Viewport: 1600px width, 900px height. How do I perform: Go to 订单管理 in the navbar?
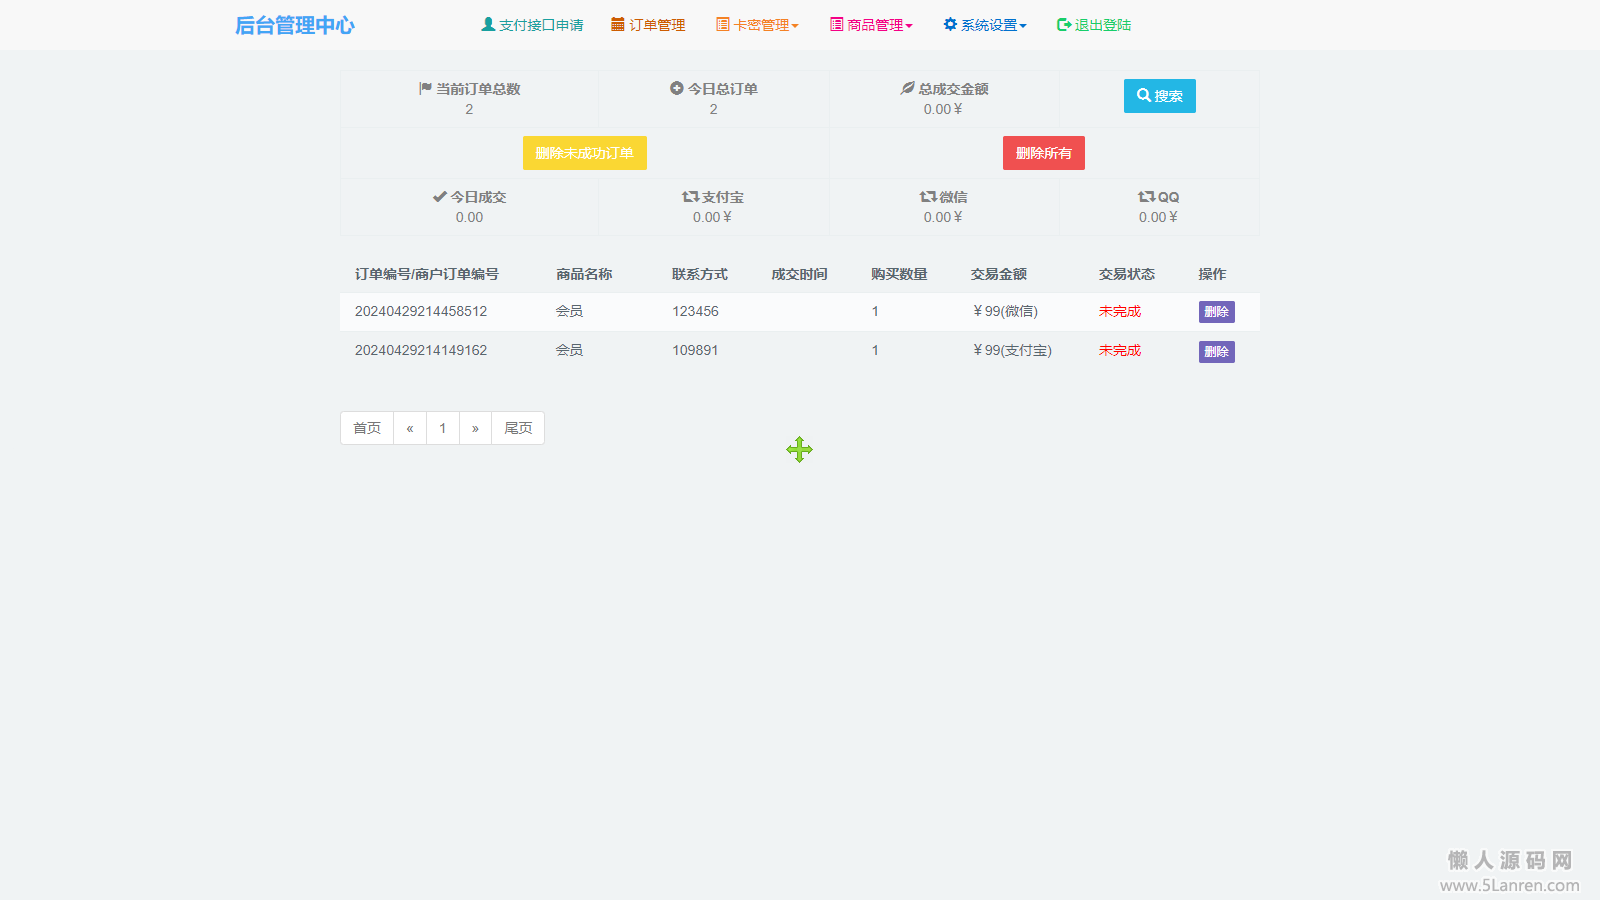tap(648, 25)
